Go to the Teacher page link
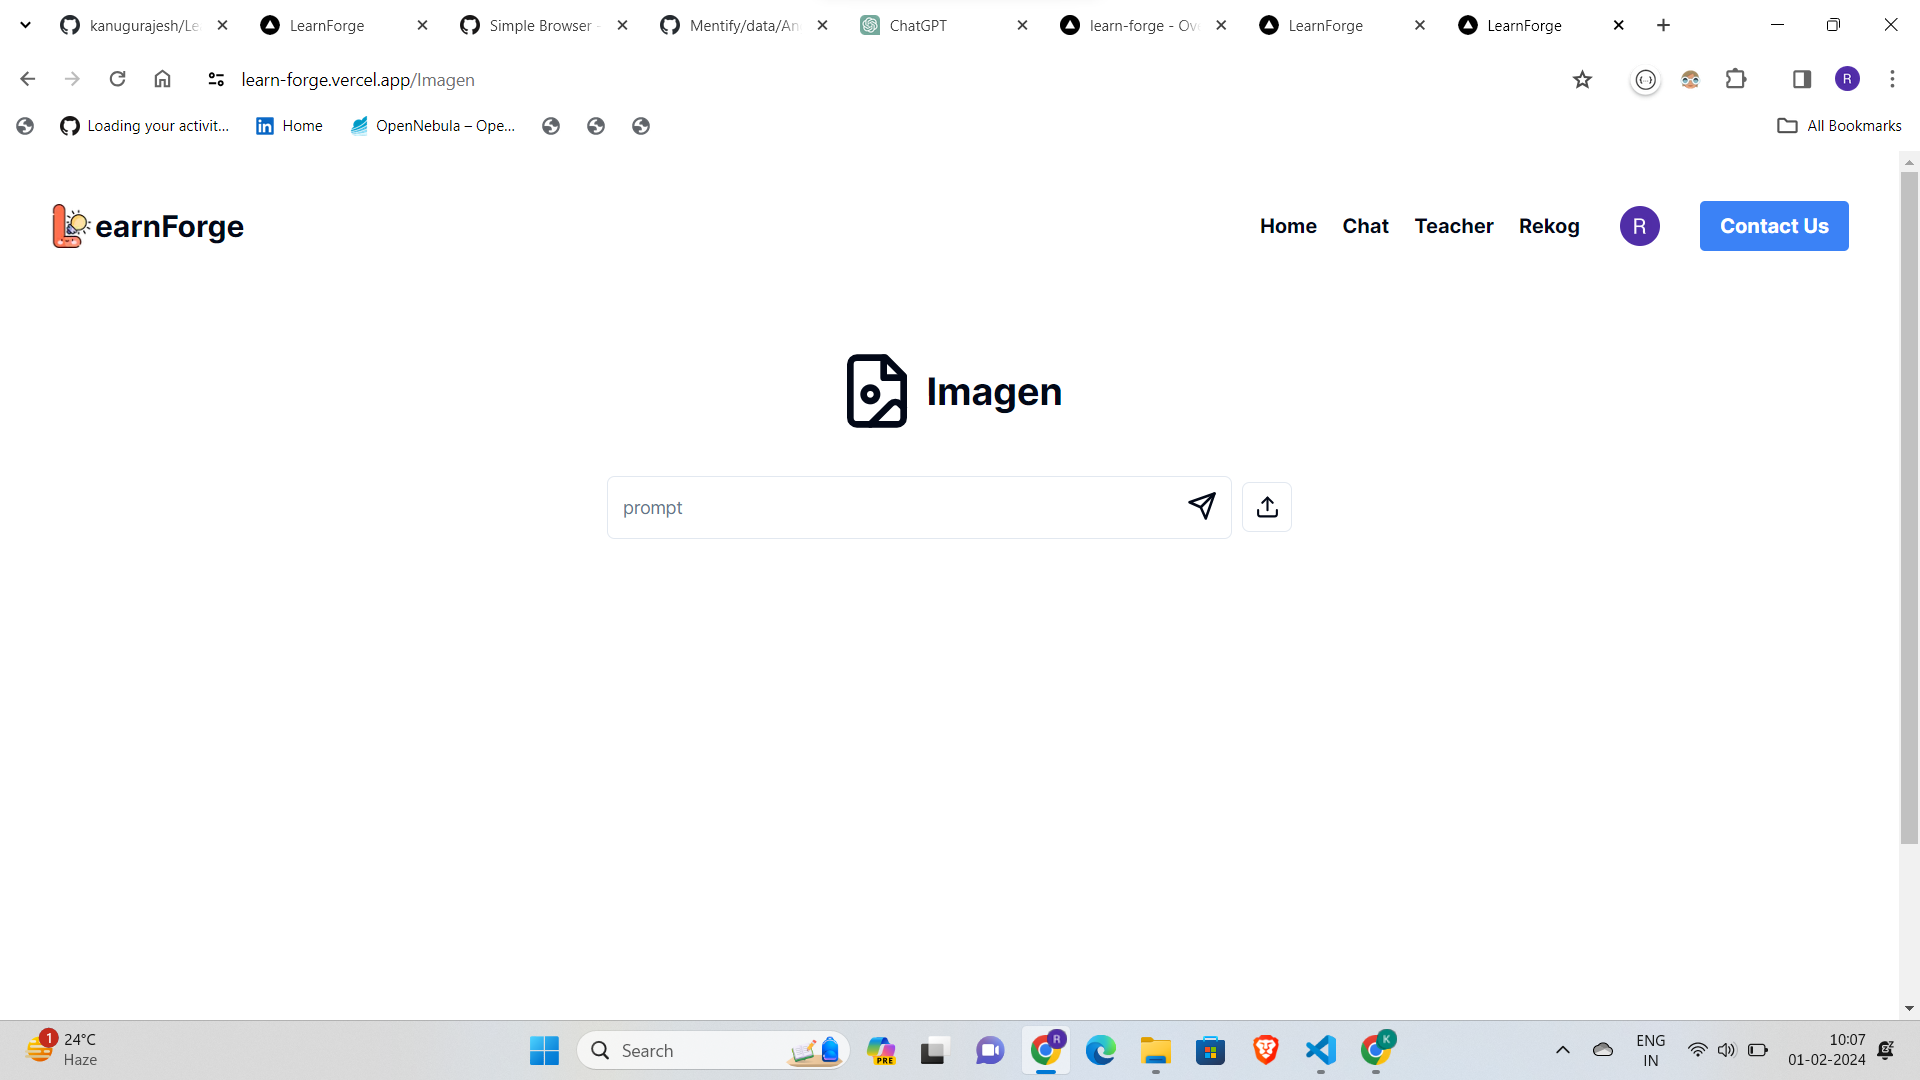 pos(1453,226)
